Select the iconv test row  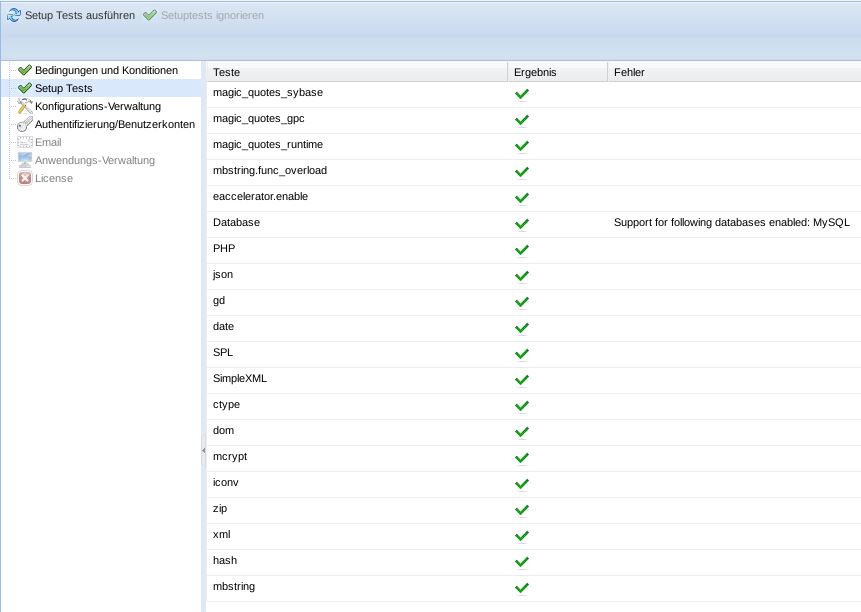tap(534, 484)
